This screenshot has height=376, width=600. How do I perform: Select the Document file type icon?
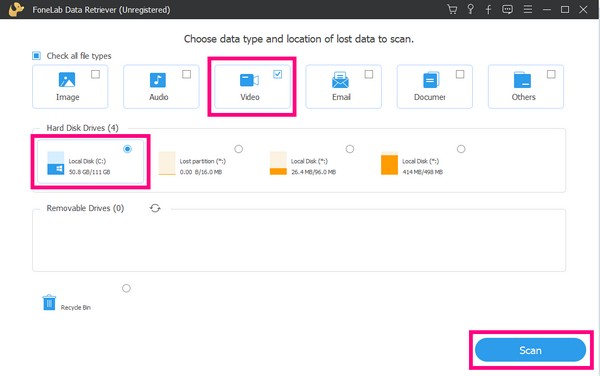[431, 80]
